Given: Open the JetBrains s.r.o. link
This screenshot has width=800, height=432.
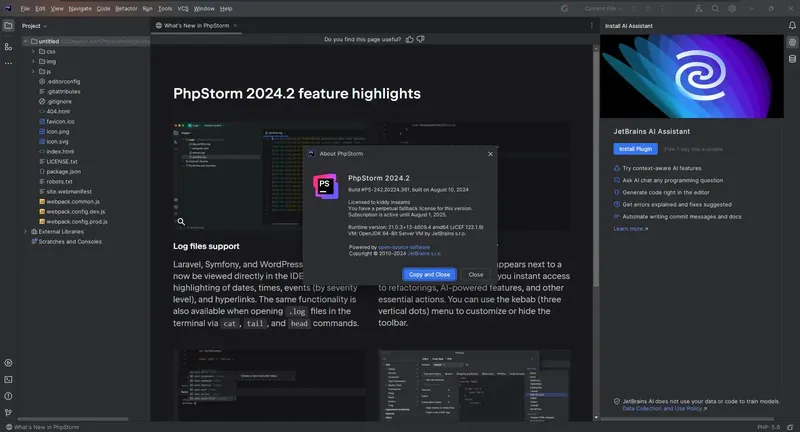Looking at the screenshot, I should coord(424,253).
